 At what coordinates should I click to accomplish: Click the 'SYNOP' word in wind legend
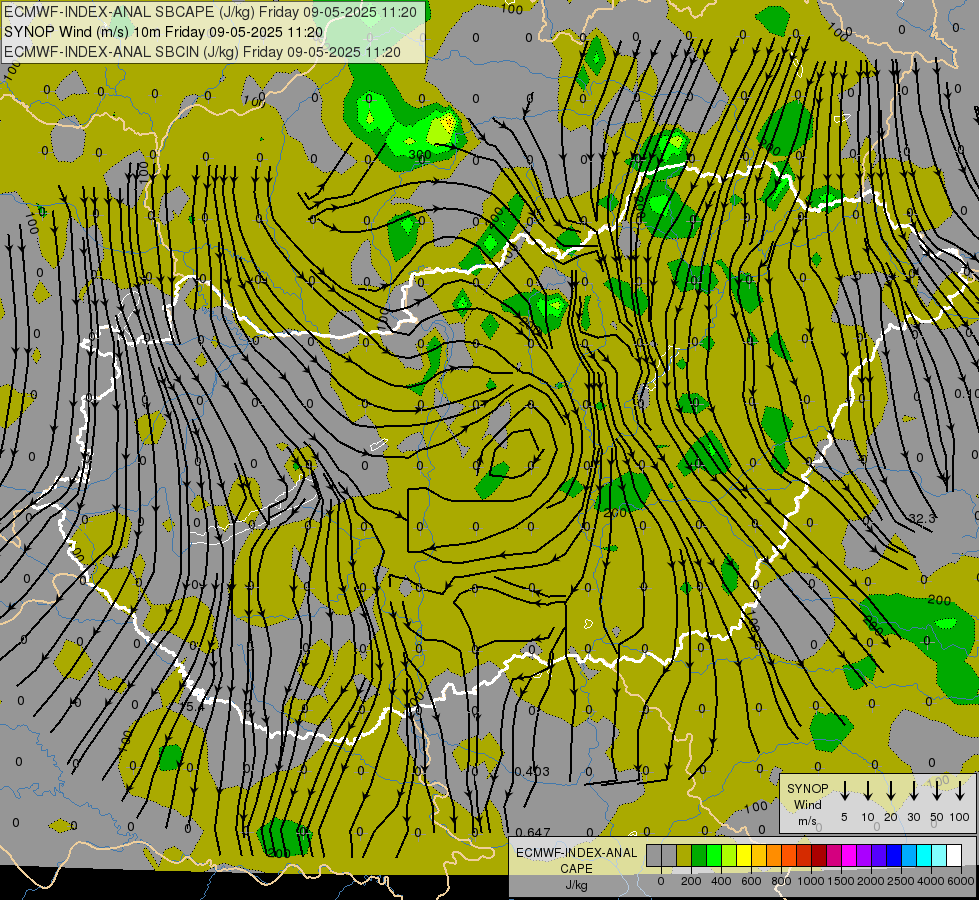(807, 788)
